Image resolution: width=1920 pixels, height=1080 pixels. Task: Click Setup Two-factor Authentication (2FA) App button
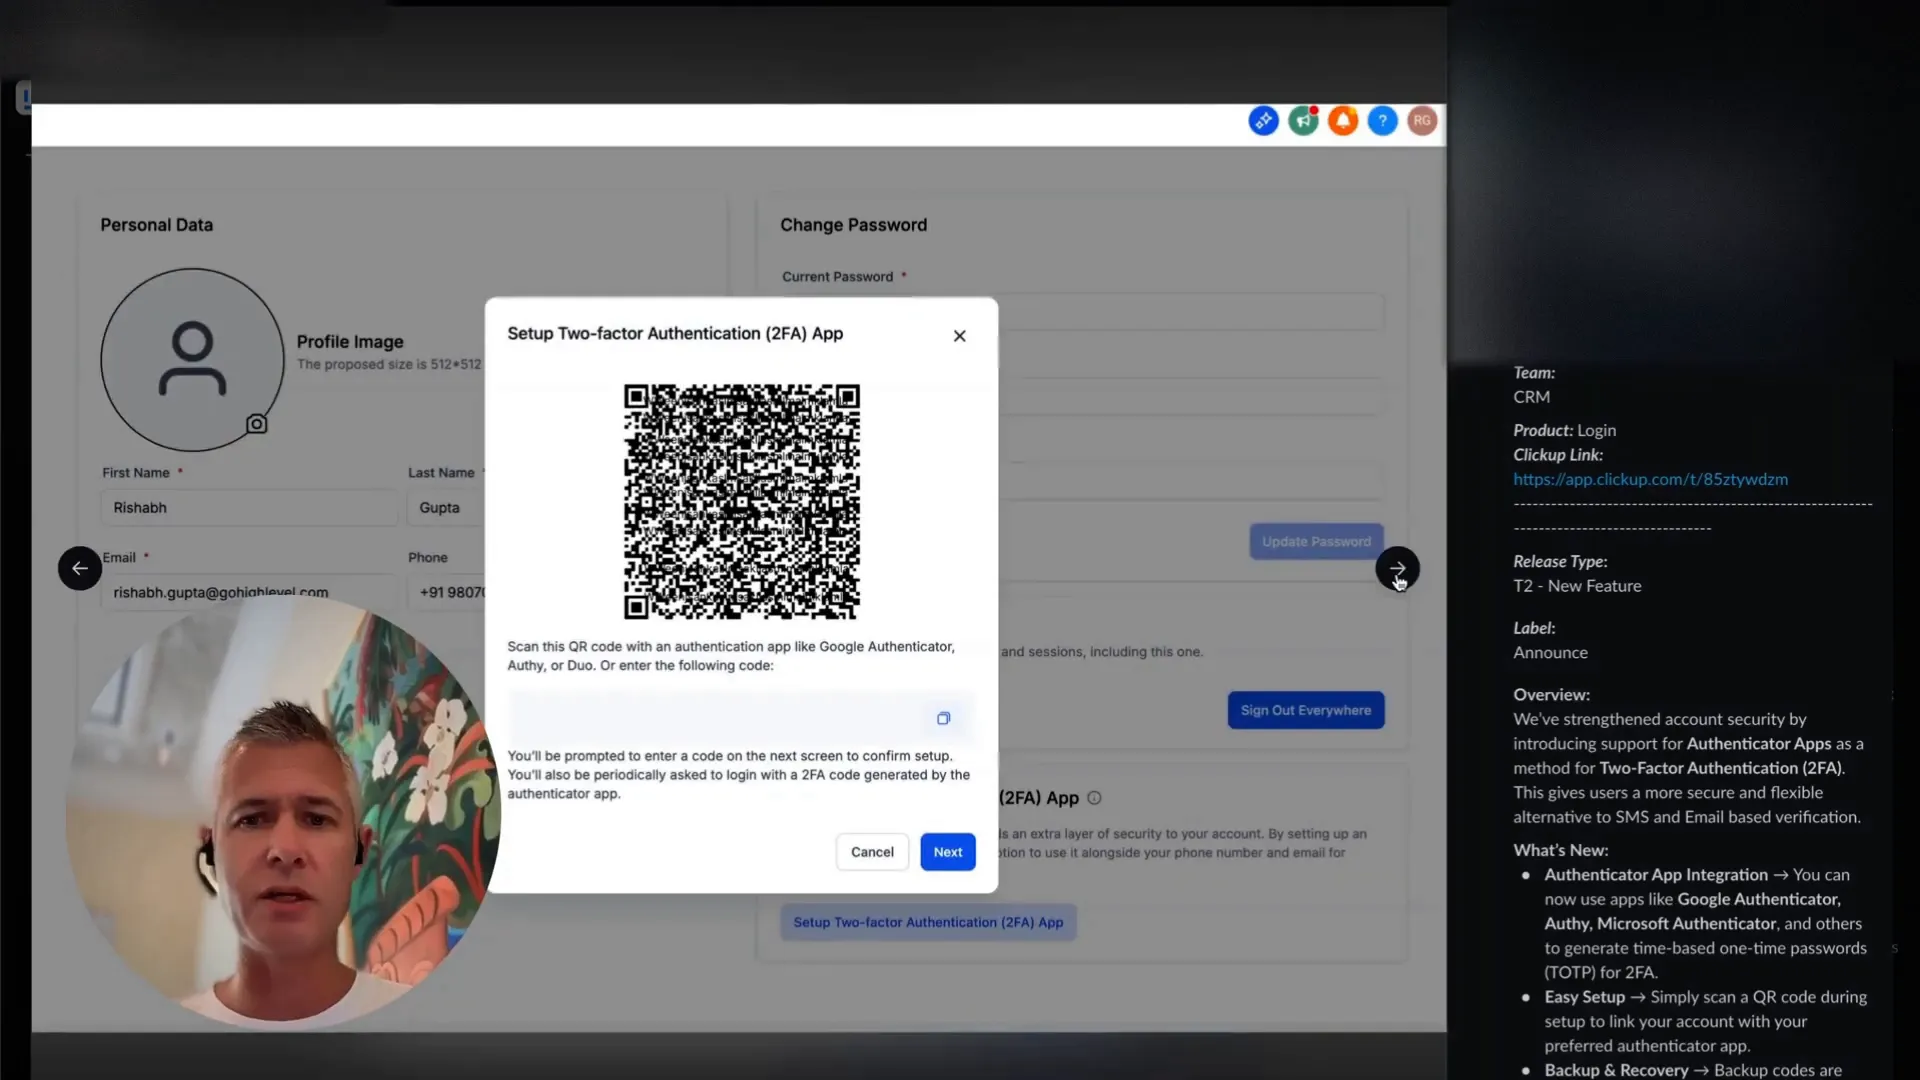(928, 922)
